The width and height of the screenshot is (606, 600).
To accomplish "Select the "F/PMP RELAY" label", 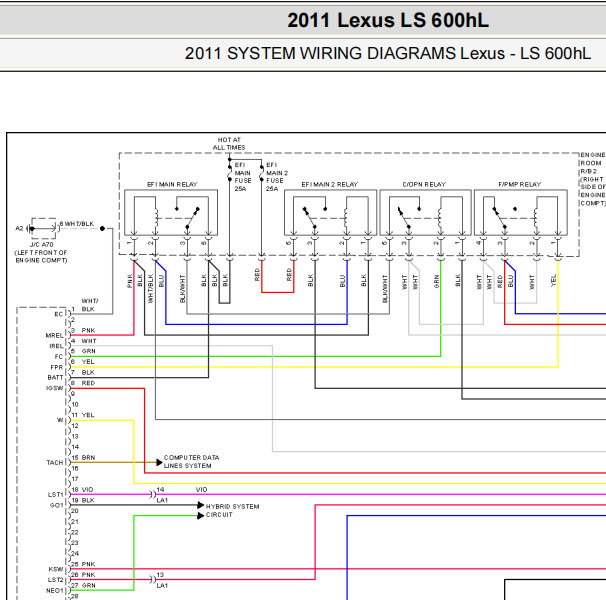I will (519, 184).
